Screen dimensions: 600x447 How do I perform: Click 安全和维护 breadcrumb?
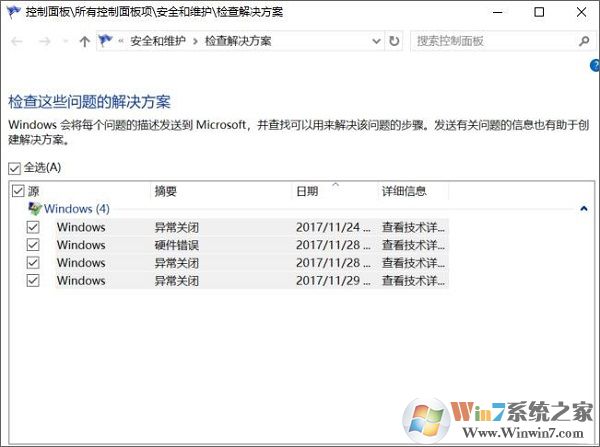(x=158, y=41)
